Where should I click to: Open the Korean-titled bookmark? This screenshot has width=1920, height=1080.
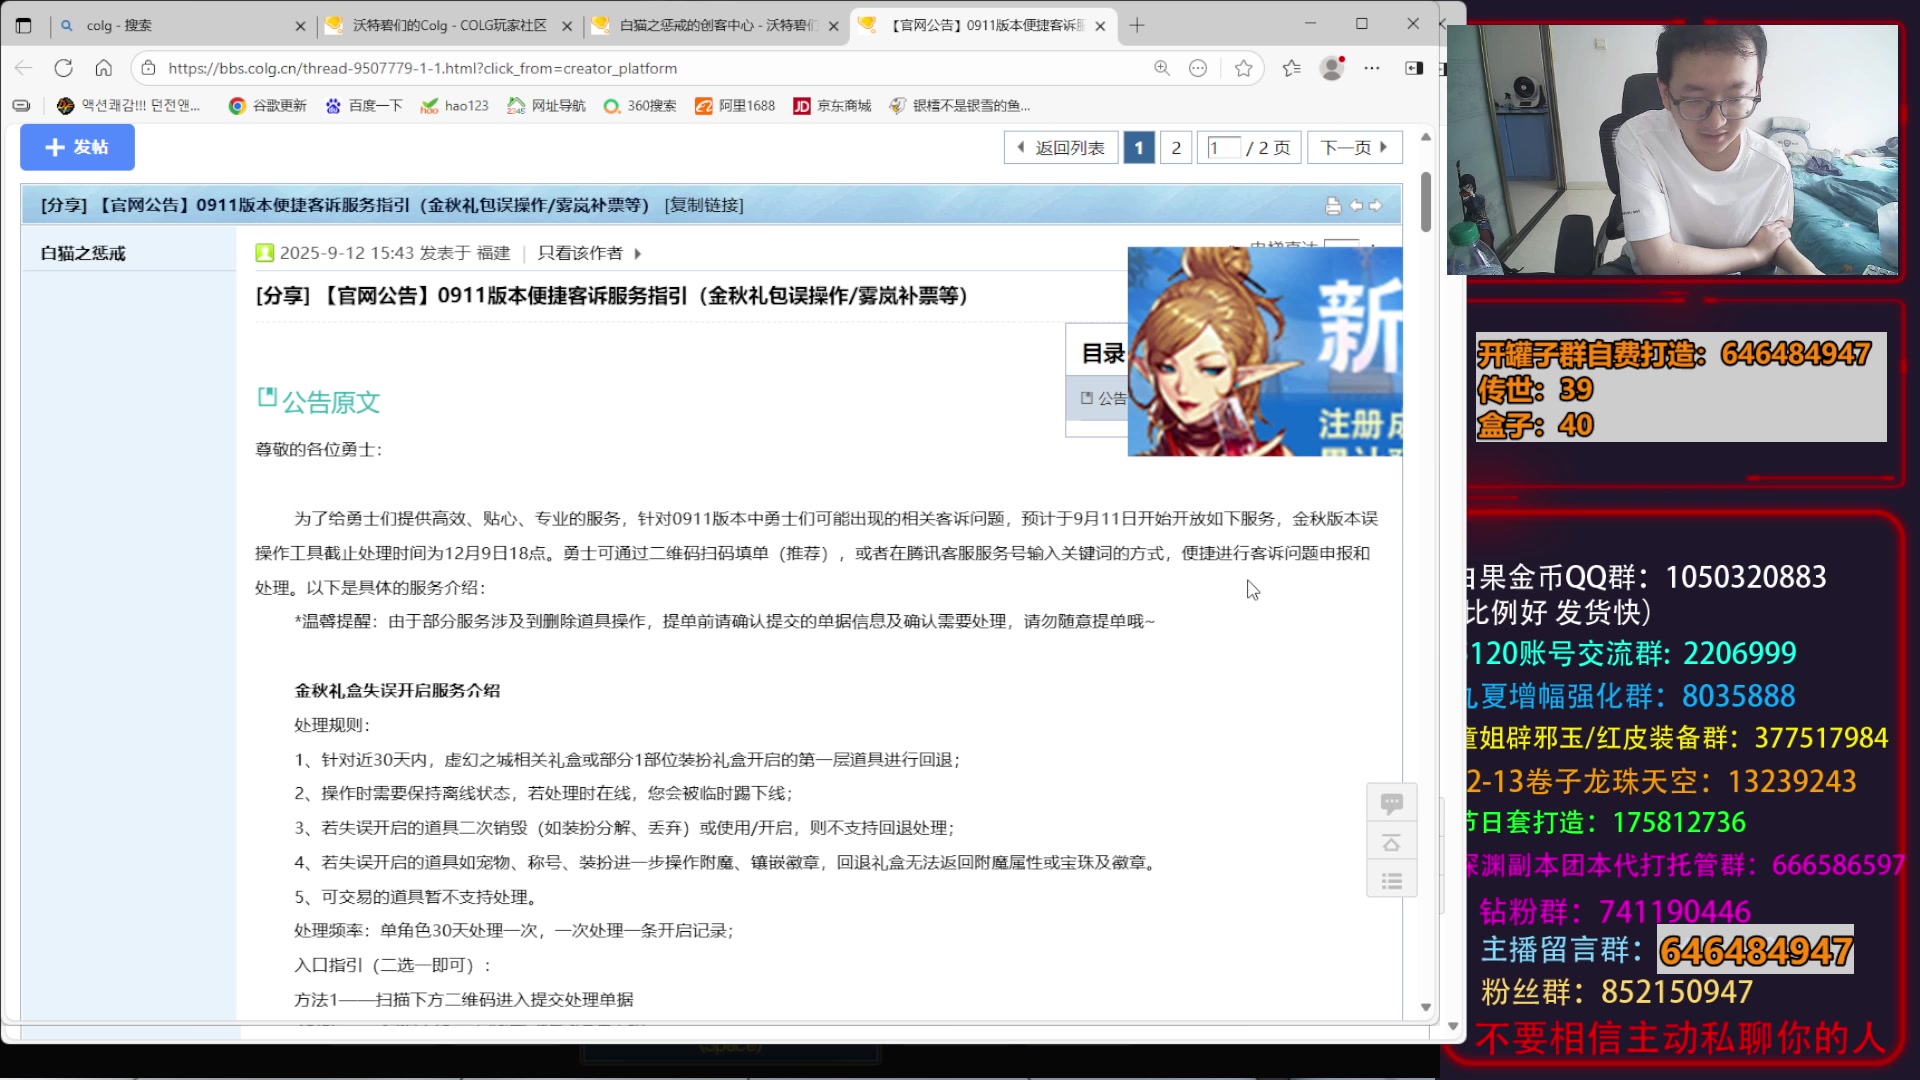129,105
